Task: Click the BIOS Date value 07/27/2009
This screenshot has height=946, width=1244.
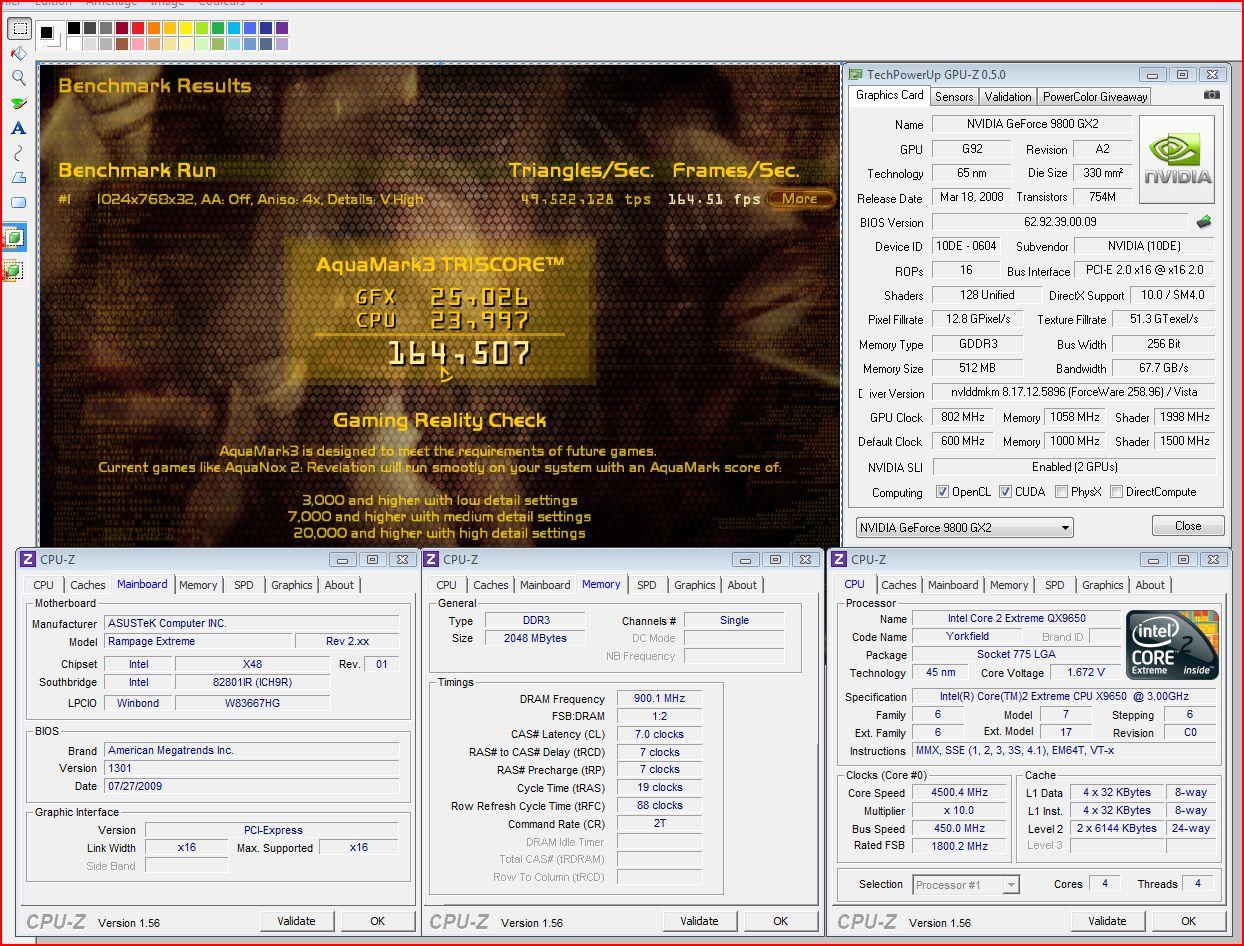Action: [x=252, y=786]
